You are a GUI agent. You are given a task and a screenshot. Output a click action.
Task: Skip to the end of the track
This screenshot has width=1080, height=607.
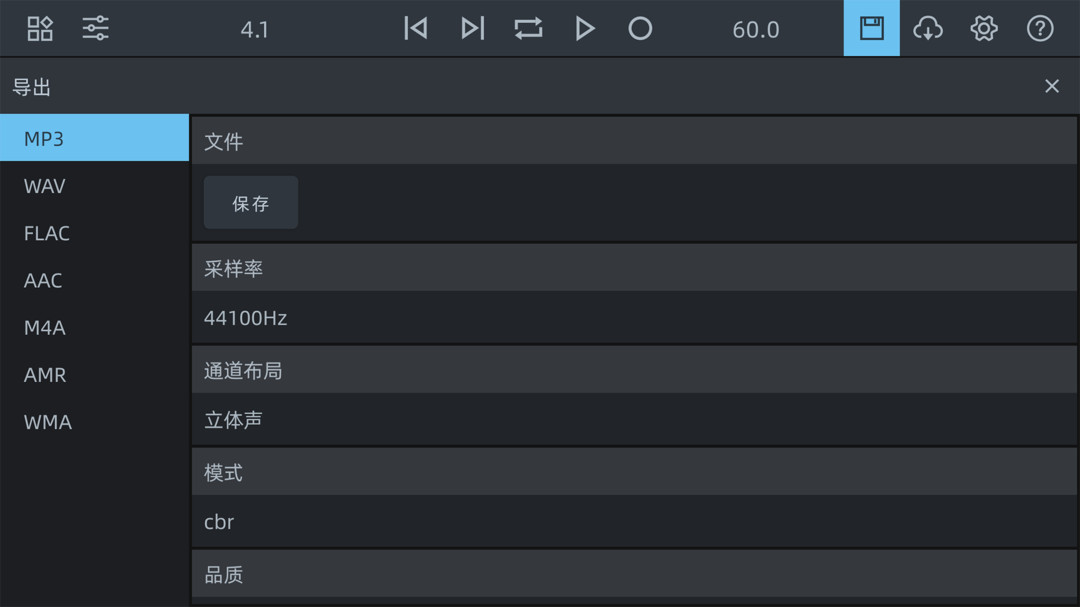pos(472,29)
